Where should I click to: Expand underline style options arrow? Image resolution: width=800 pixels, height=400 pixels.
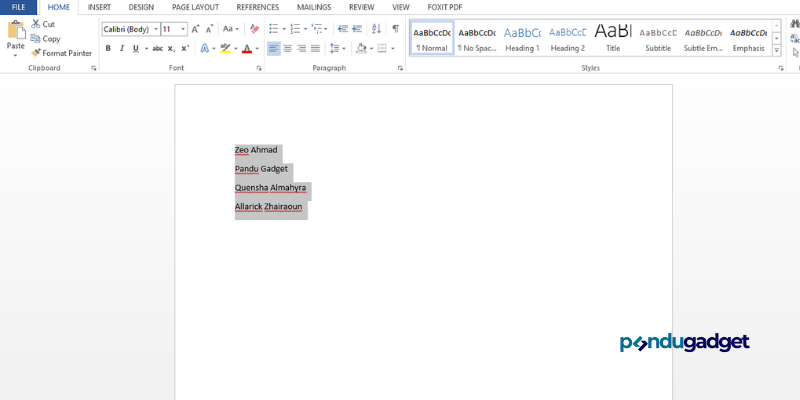pyautogui.click(x=146, y=48)
